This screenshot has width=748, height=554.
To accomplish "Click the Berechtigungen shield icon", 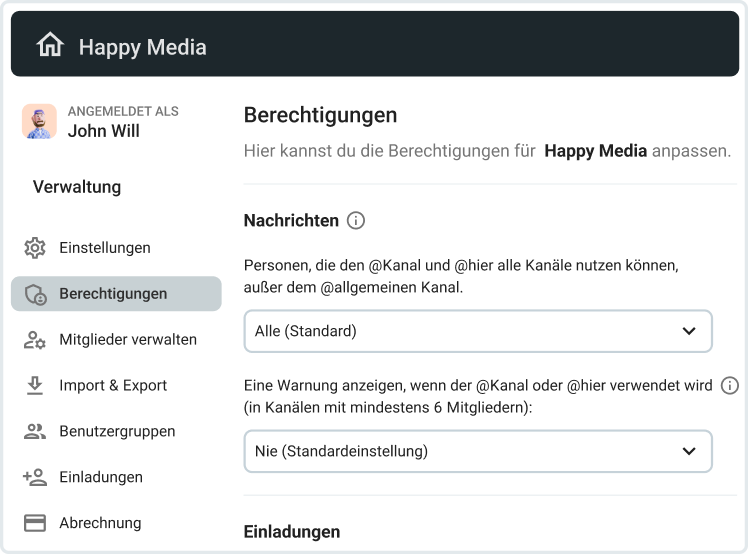I will pyautogui.click(x=35, y=294).
